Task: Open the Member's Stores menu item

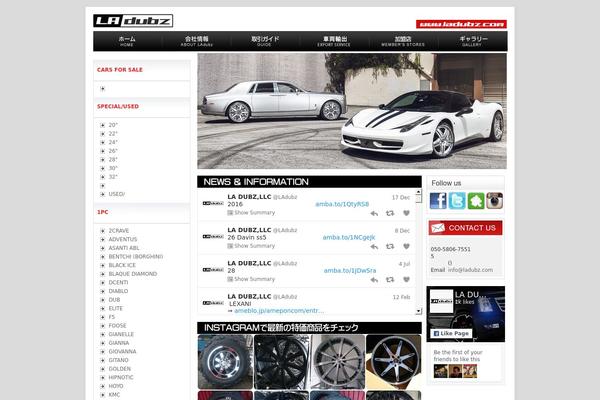Action: click(403, 41)
